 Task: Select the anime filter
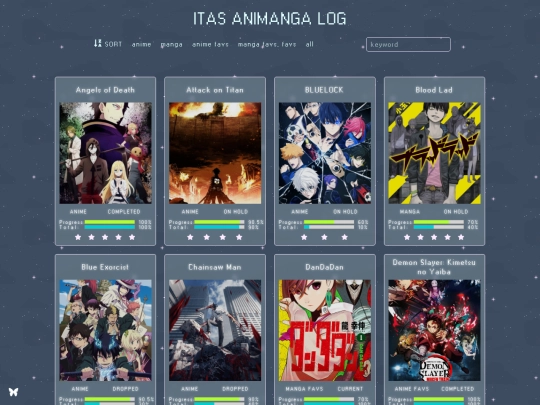click(x=142, y=44)
